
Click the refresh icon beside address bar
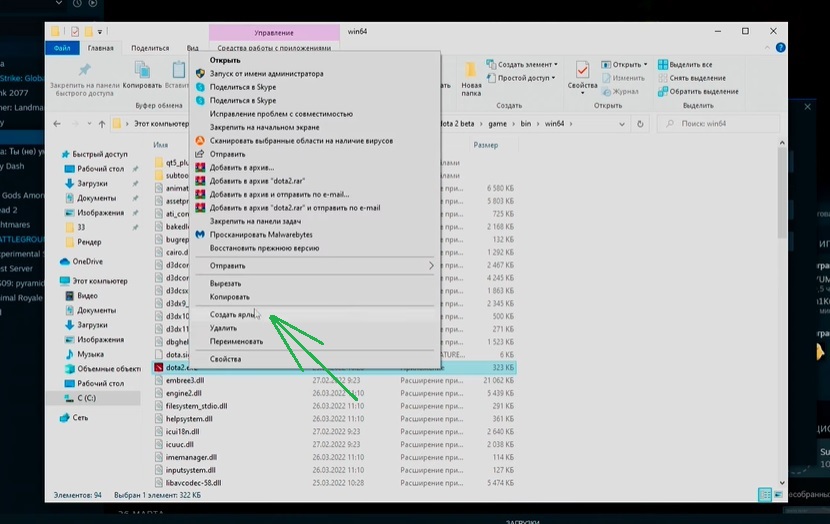coord(641,124)
